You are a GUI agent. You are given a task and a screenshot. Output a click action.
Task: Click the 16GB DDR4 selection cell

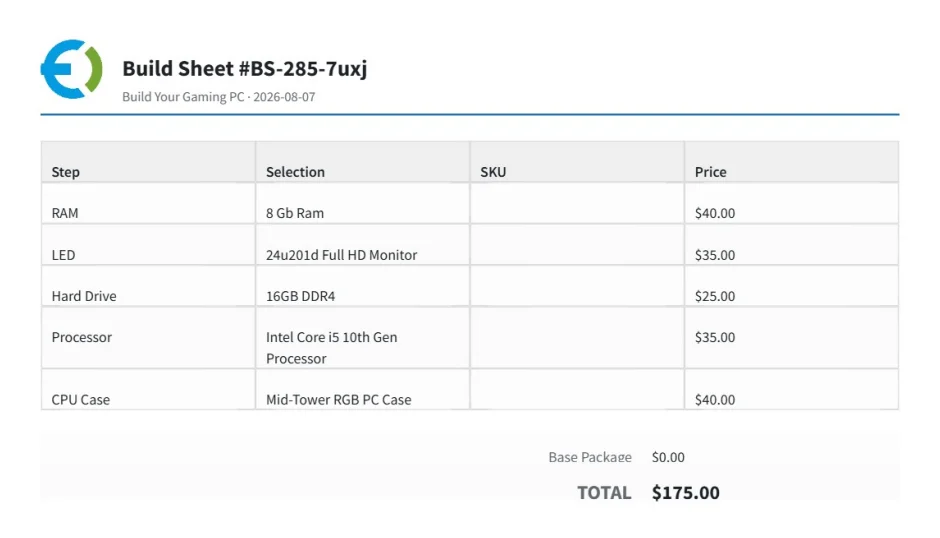[x=363, y=286]
